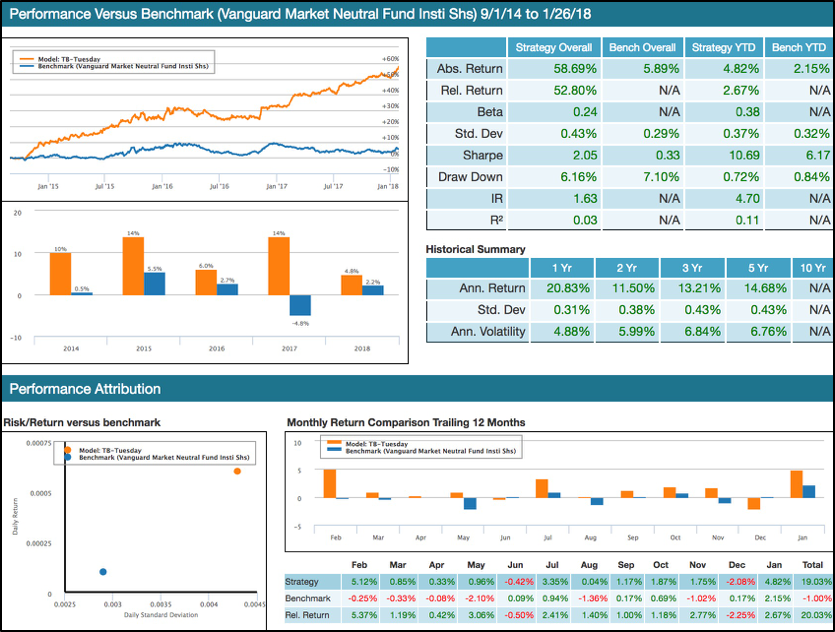Select the 1 Yr column header

tap(565, 267)
